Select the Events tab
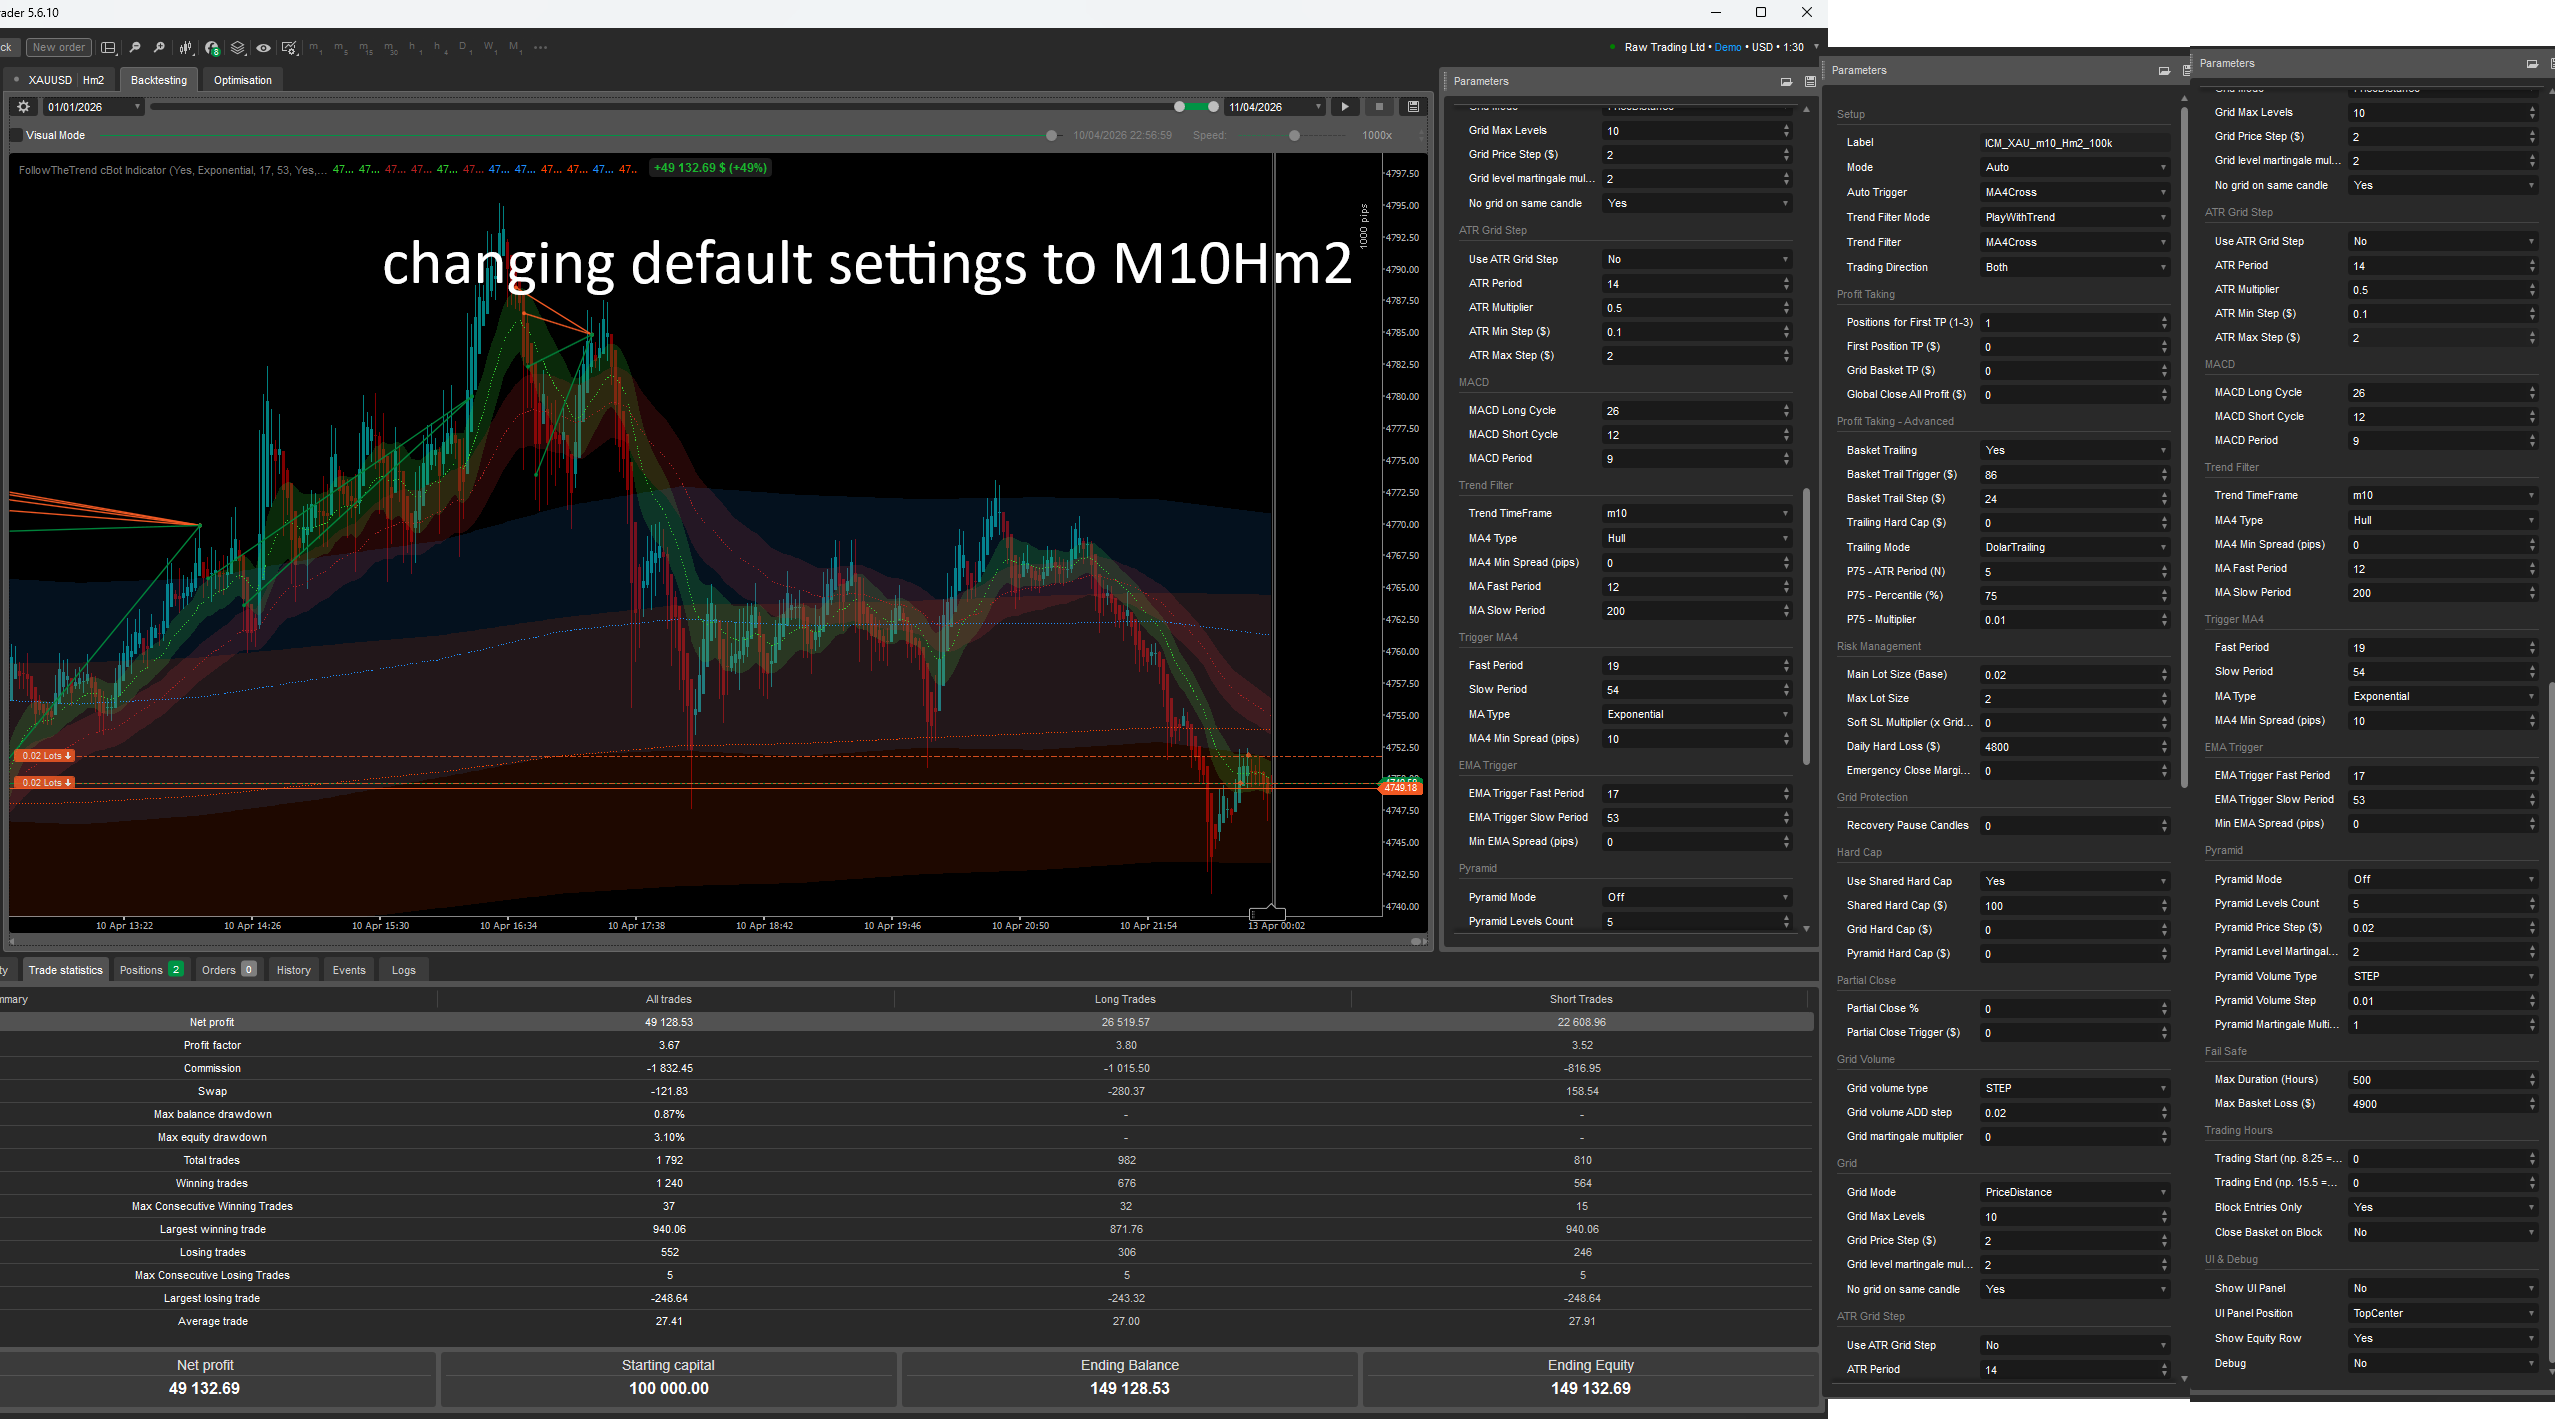The width and height of the screenshot is (2555, 1419). [349, 970]
